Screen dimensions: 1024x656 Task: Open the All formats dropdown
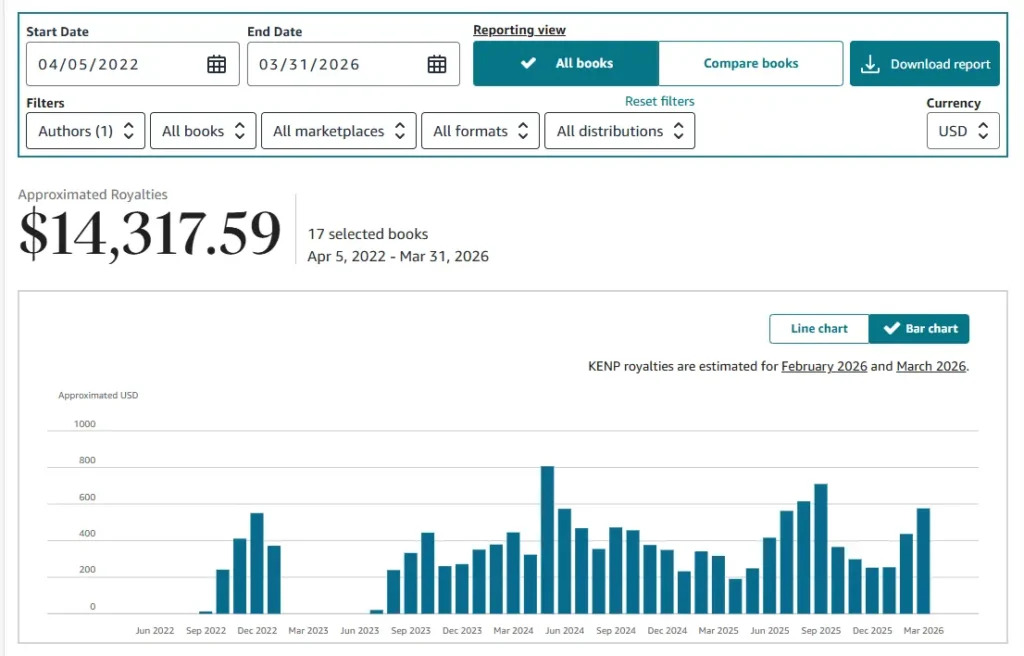[x=480, y=130]
